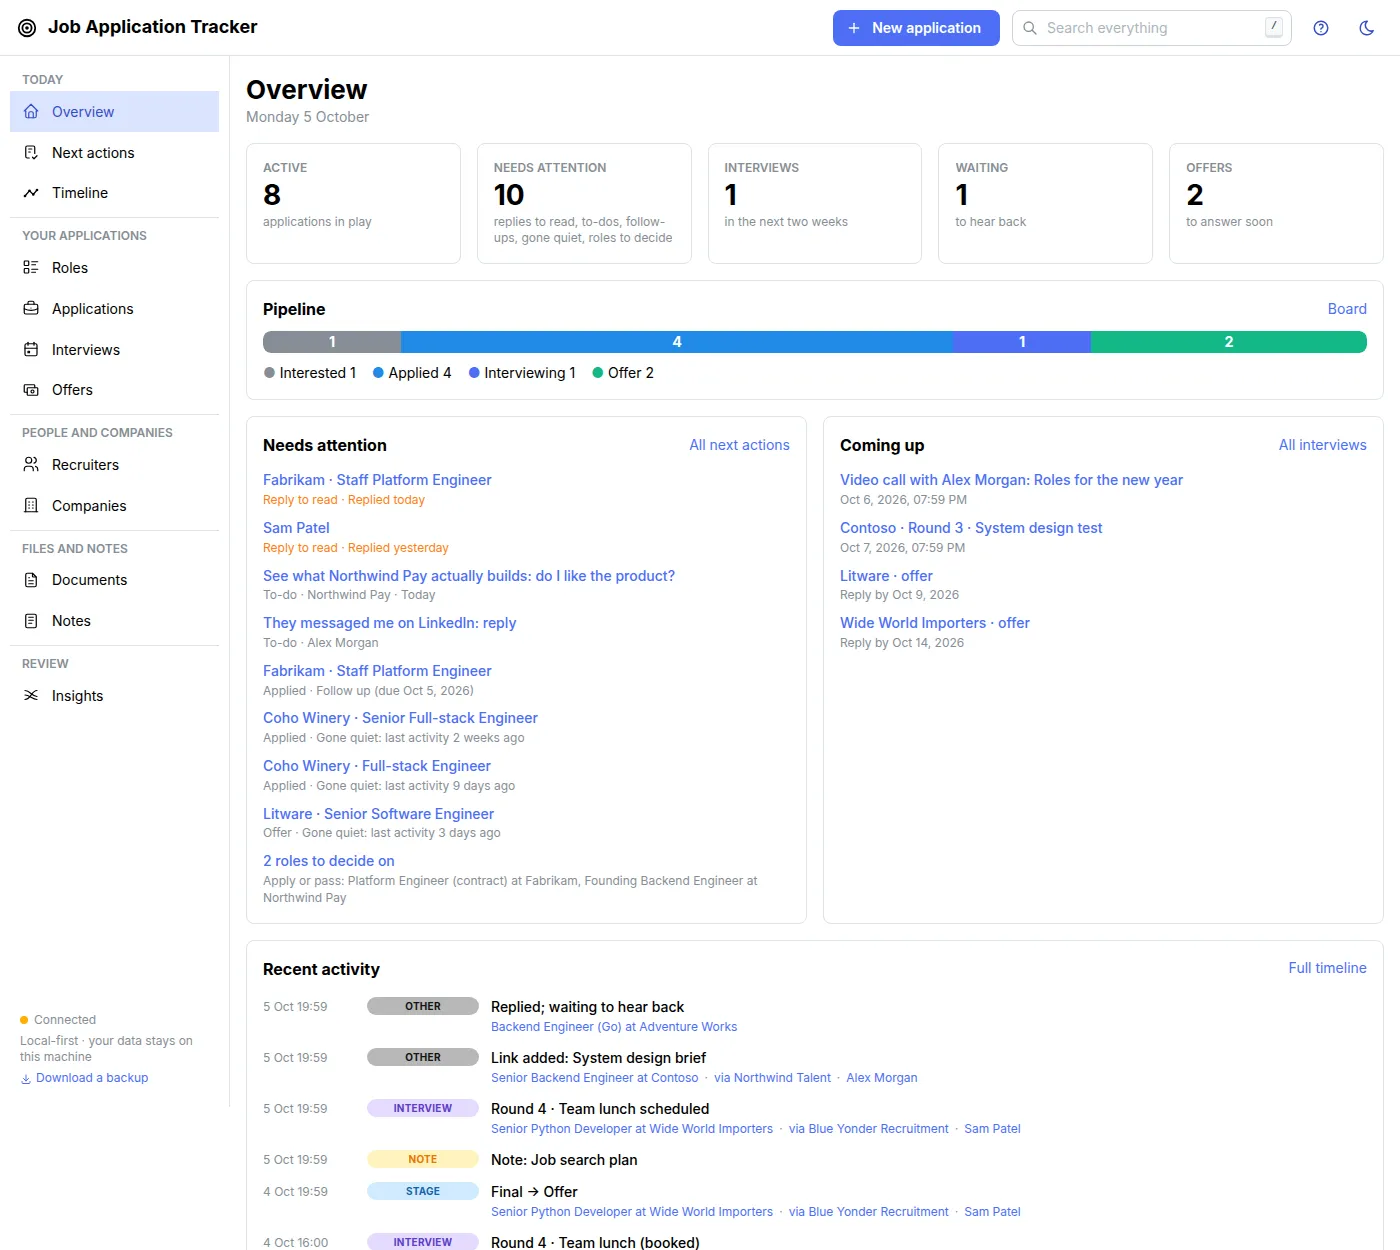Viewport: 1400px width, 1250px height.
Task: Click the Notes icon in the sidebar
Action: coord(31,621)
